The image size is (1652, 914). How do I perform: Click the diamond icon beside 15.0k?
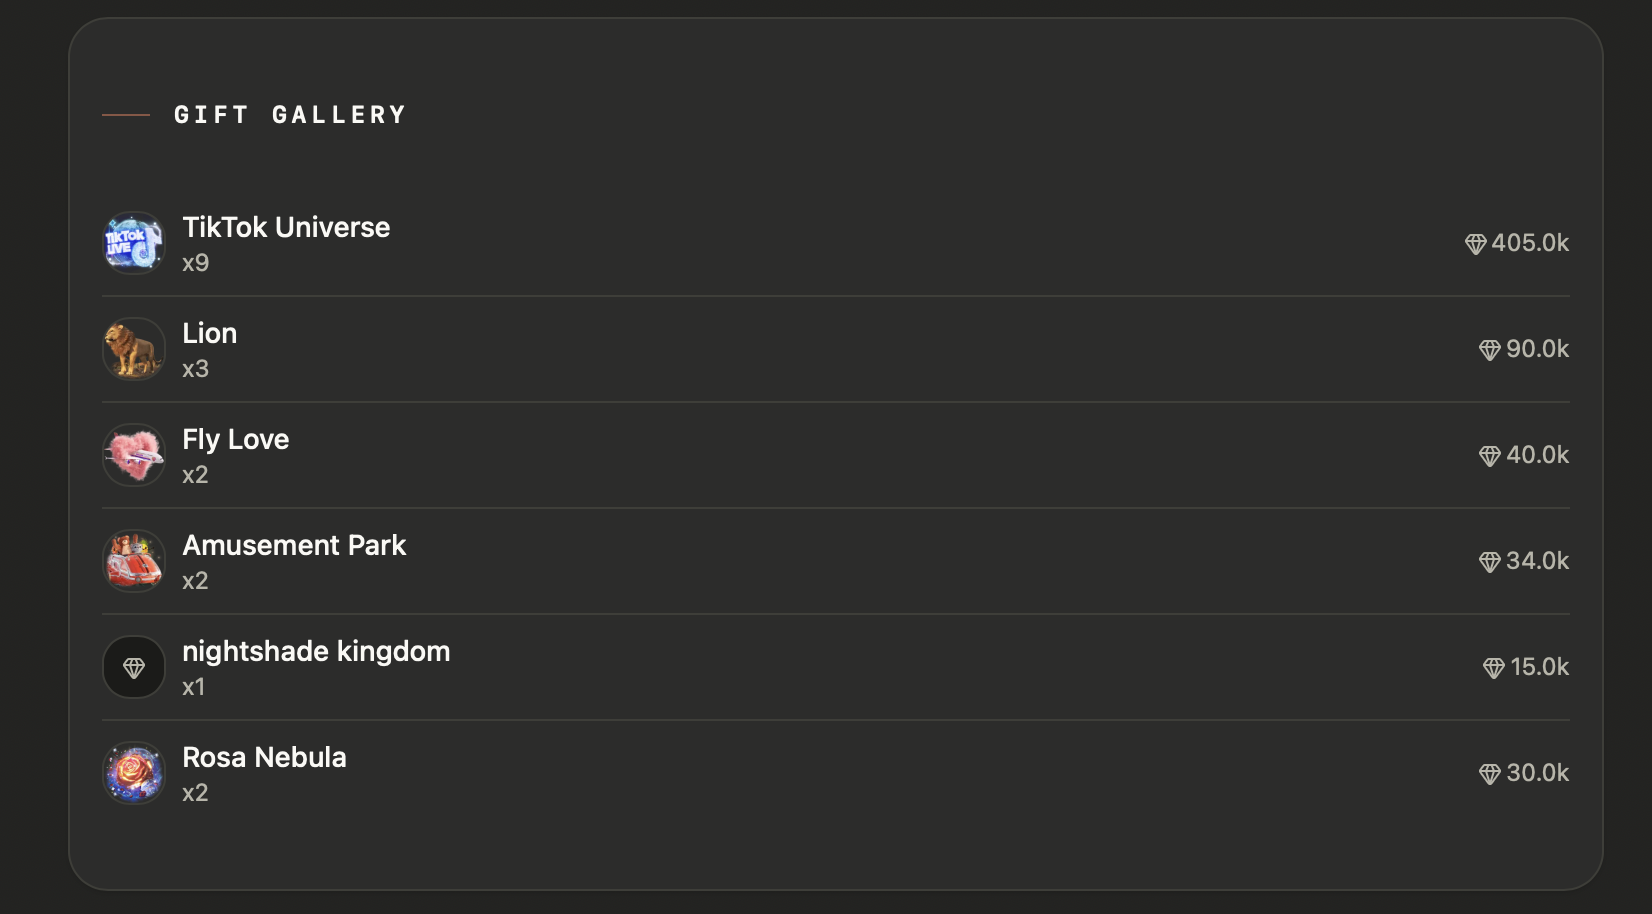tap(1493, 668)
